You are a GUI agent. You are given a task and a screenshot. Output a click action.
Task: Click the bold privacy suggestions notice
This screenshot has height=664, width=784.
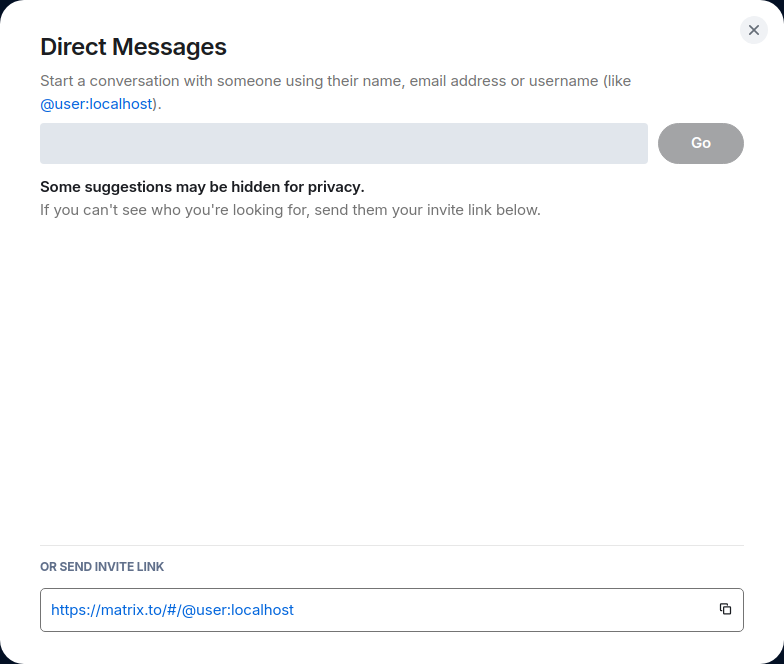(x=201, y=186)
